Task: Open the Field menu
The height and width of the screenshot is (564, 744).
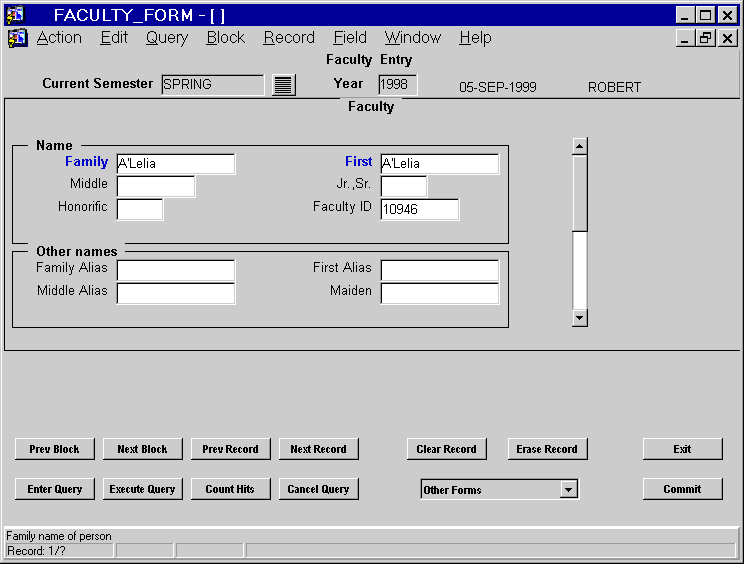Action: click(350, 37)
